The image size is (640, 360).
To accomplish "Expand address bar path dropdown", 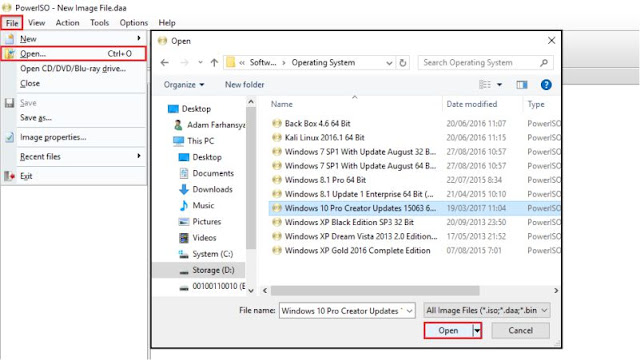I will point(389,63).
